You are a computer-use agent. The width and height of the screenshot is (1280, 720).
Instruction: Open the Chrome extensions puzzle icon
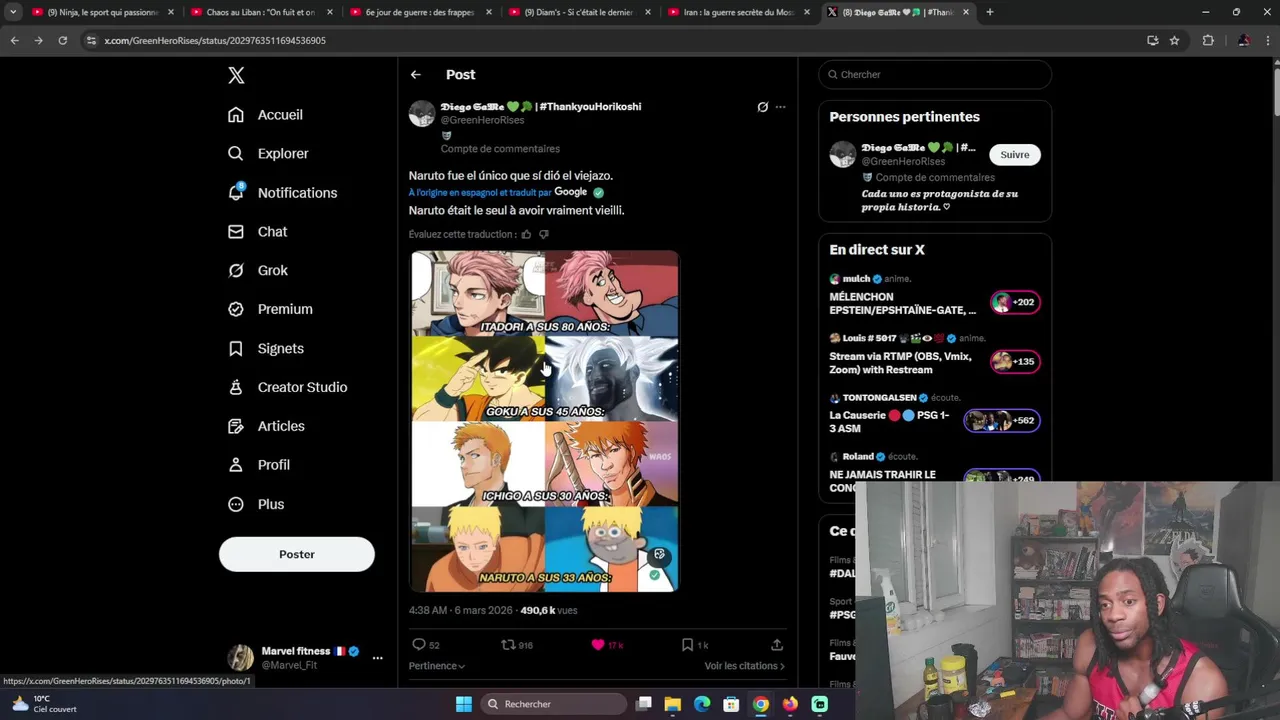point(1208,40)
